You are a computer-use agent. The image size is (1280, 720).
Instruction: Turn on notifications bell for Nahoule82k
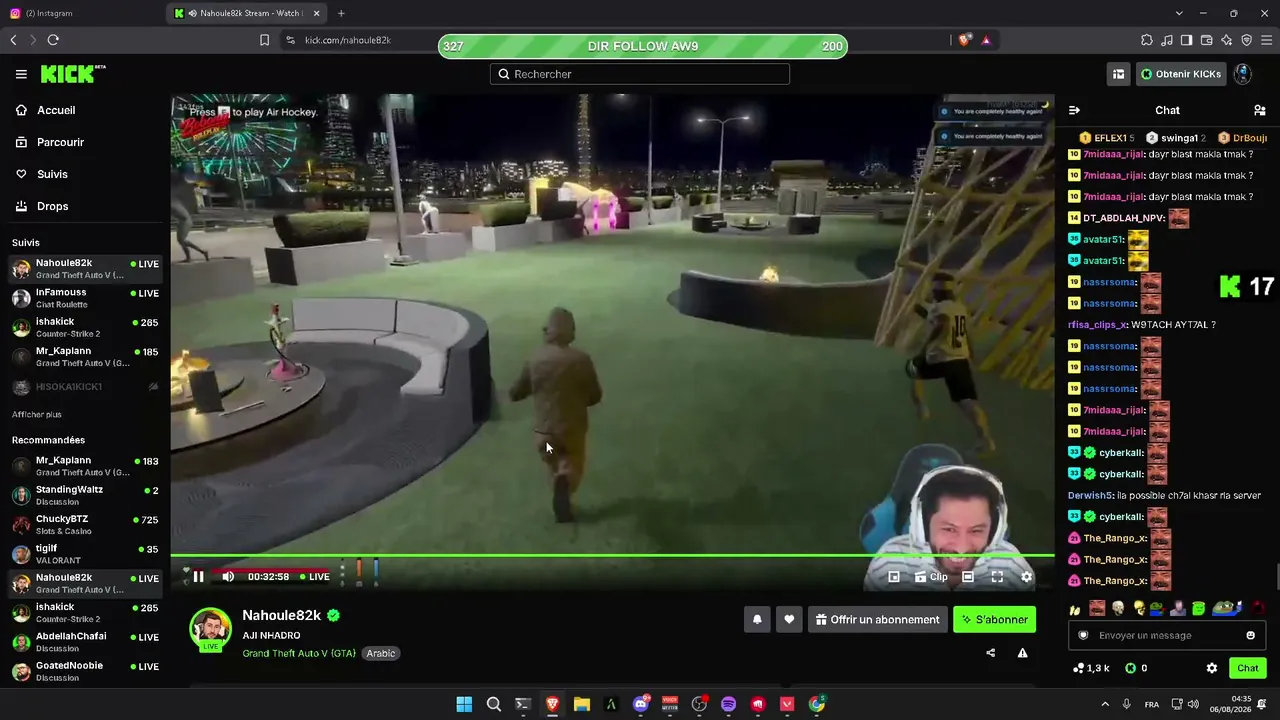(x=757, y=620)
